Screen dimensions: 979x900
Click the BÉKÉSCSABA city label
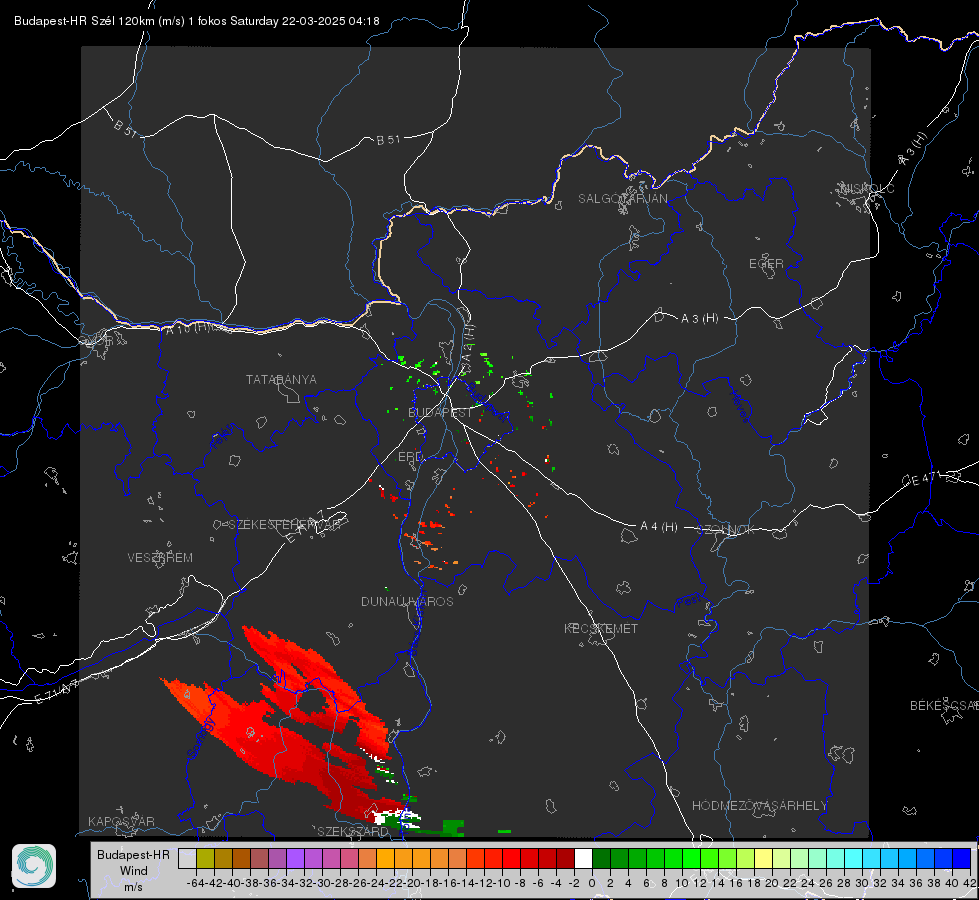943,706
